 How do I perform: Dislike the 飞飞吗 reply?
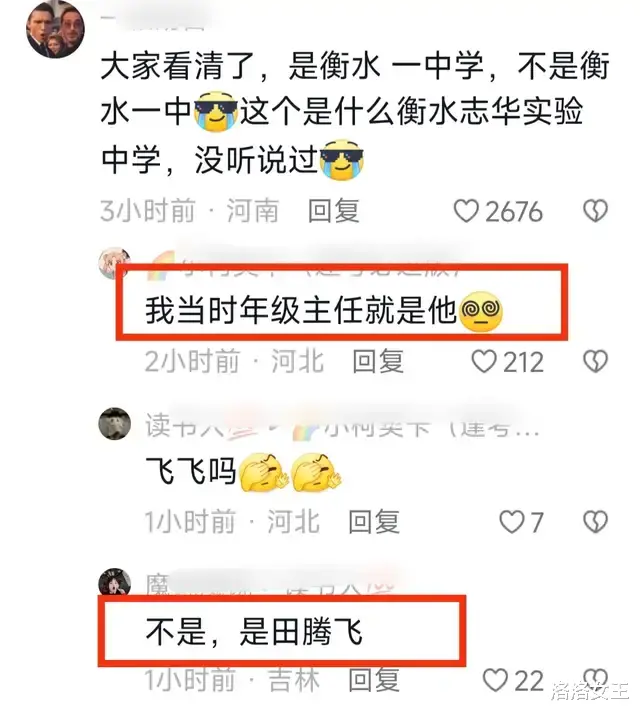click(x=595, y=521)
